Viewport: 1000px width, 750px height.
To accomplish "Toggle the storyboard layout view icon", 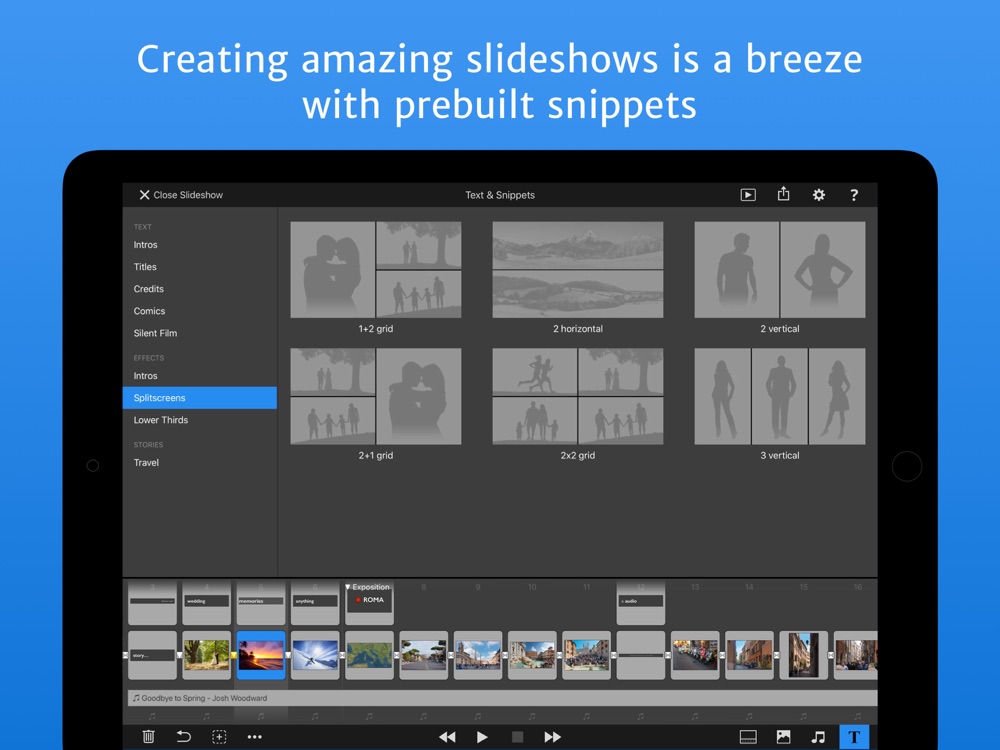I will [x=747, y=737].
